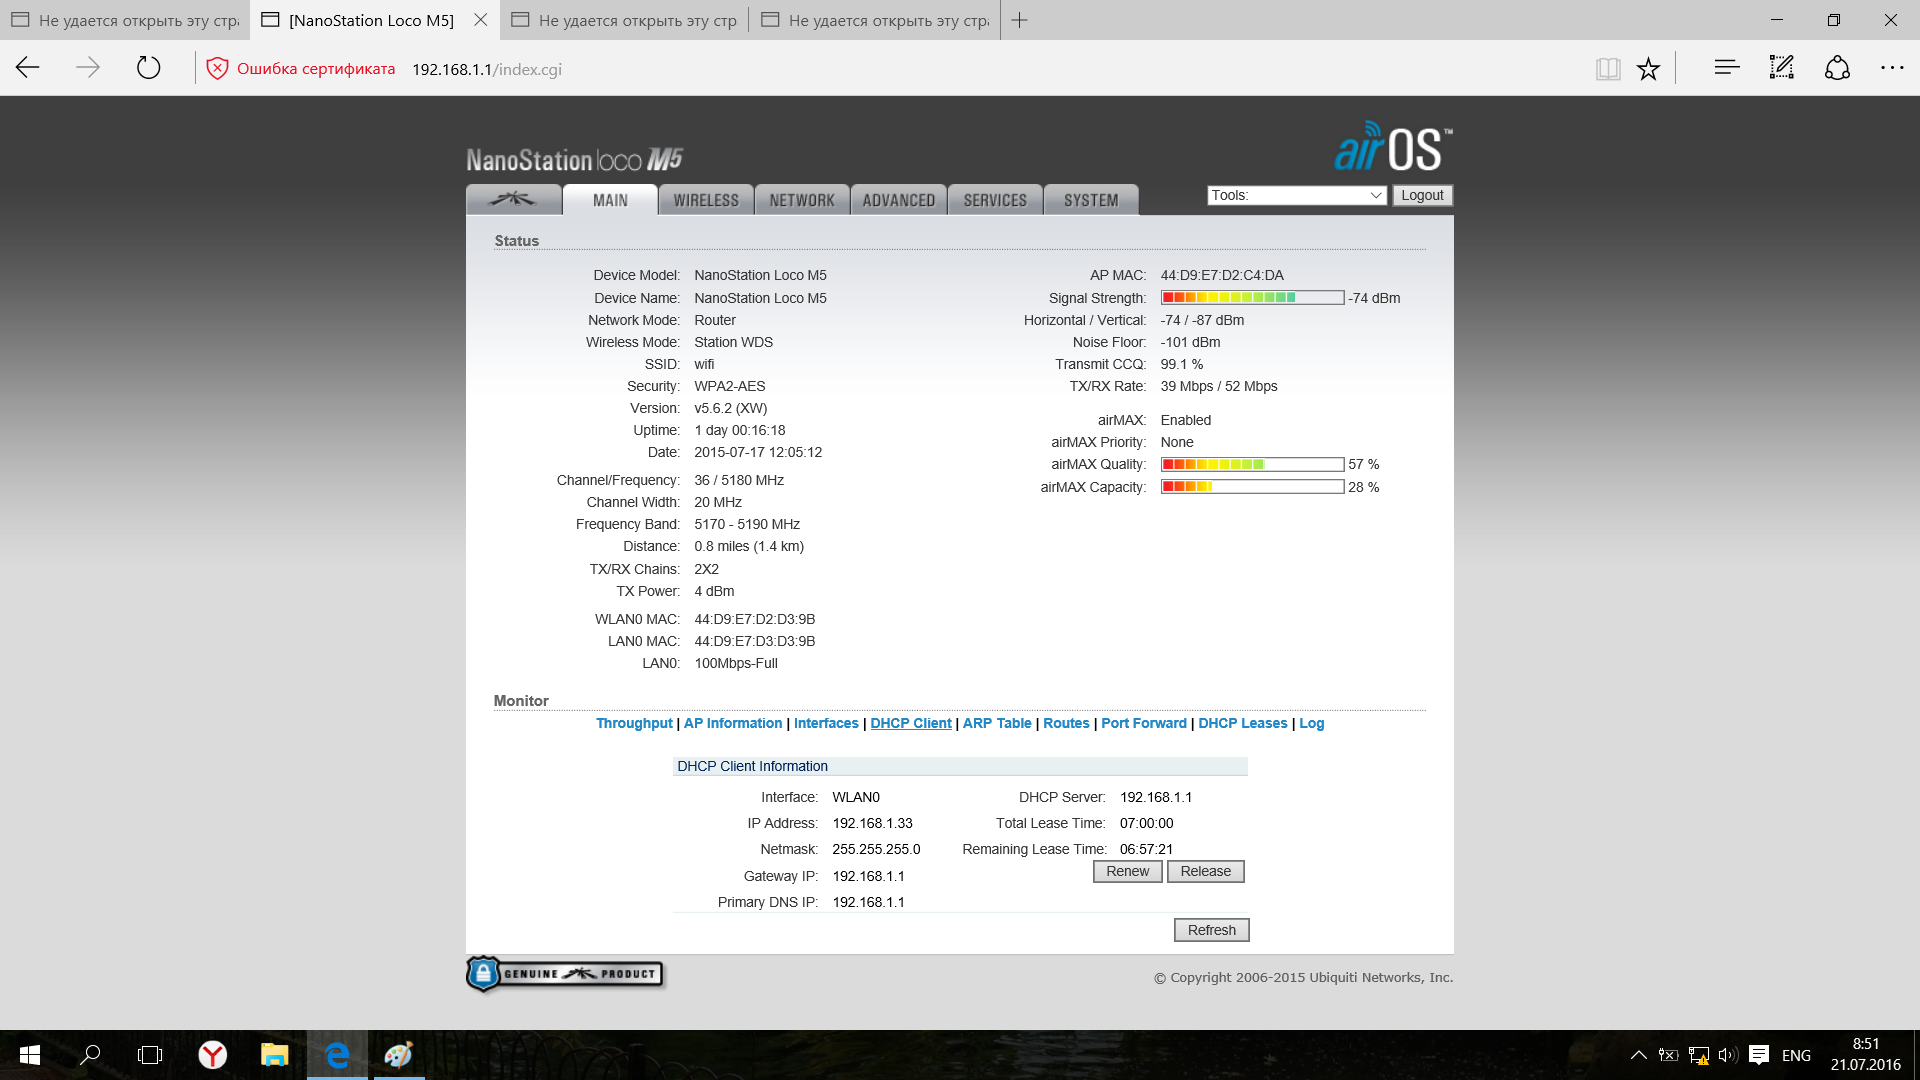Open the NETWORK tab
1920x1080 pixels.
pos(802,200)
